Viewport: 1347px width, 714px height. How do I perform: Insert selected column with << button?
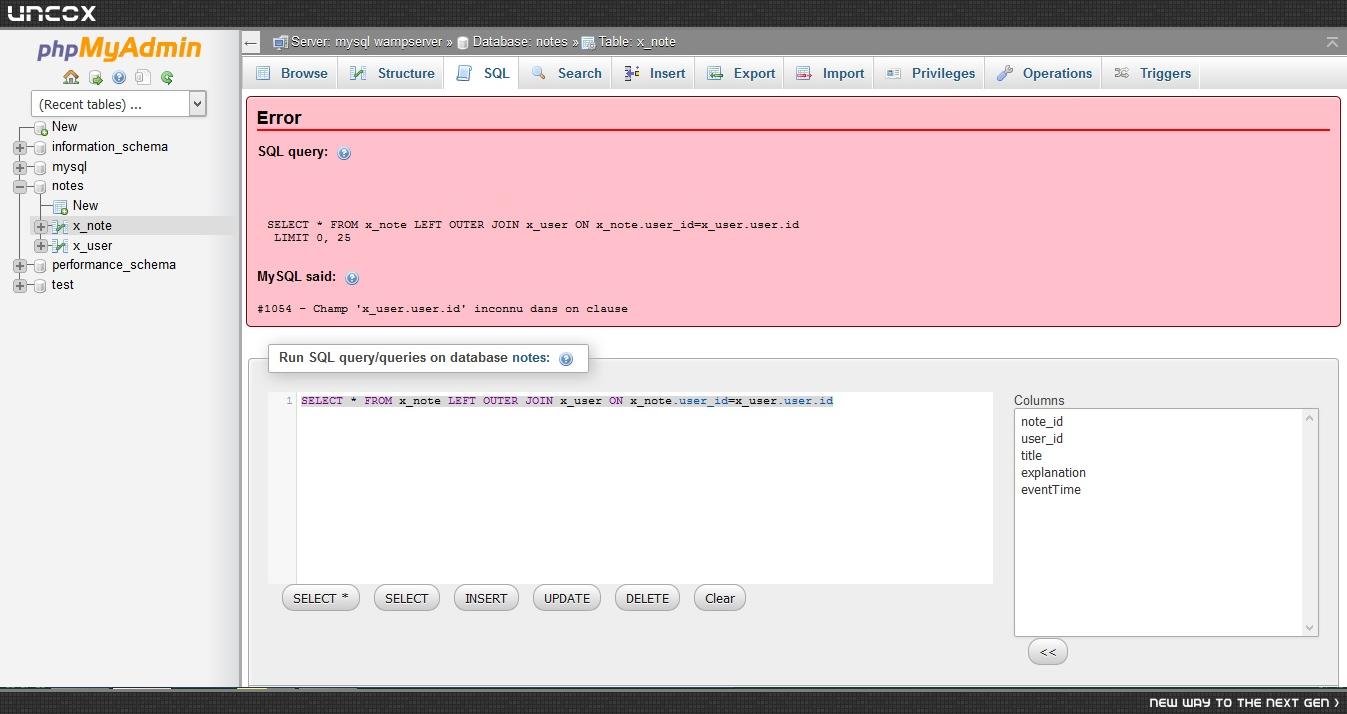(1048, 652)
